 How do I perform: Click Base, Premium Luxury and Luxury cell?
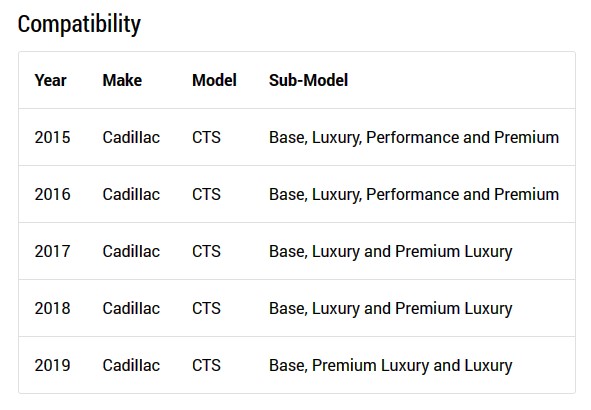pyautogui.click(x=390, y=366)
